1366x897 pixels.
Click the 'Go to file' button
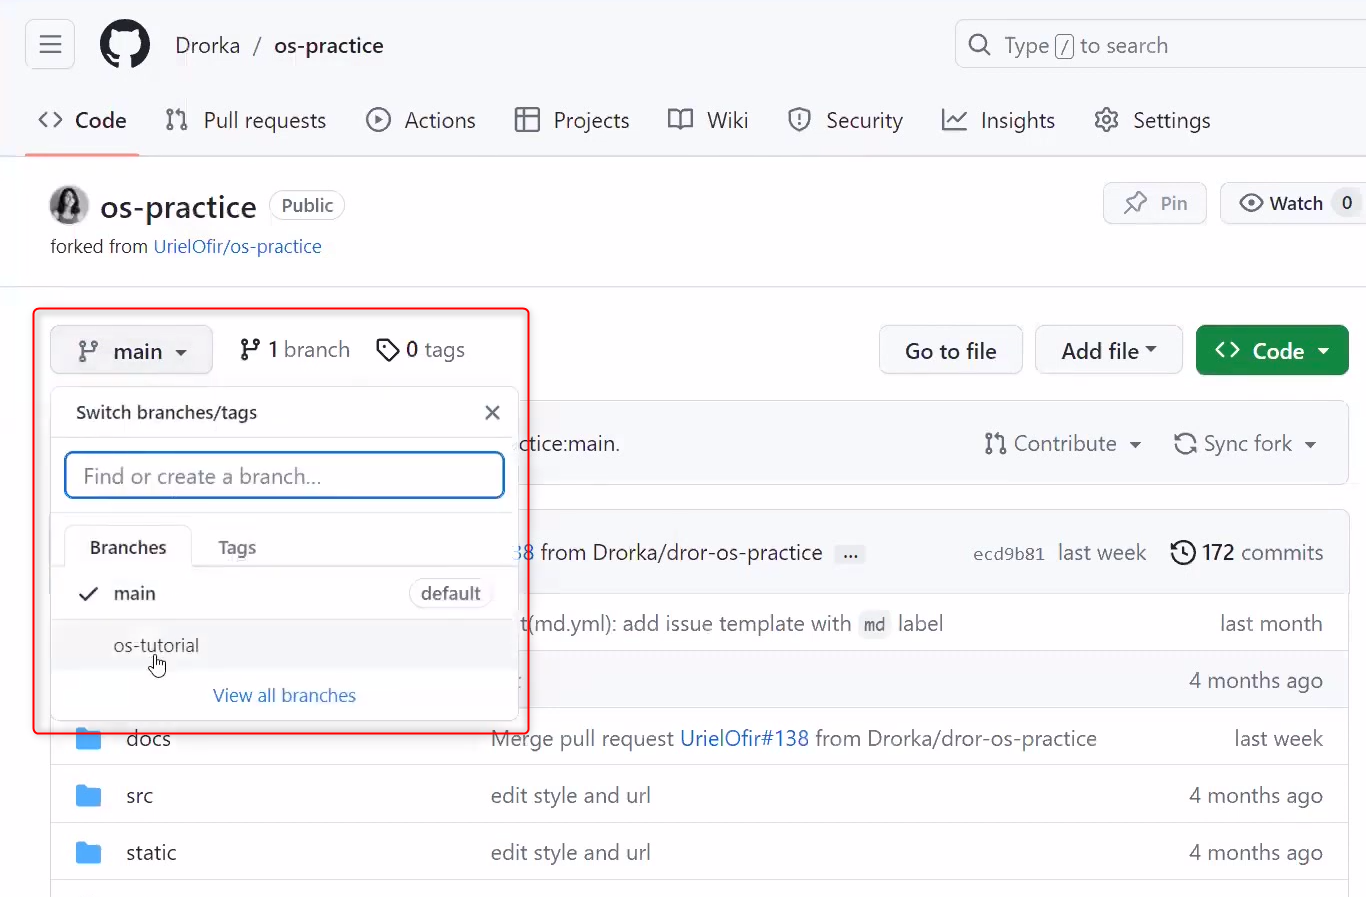tap(950, 350)
